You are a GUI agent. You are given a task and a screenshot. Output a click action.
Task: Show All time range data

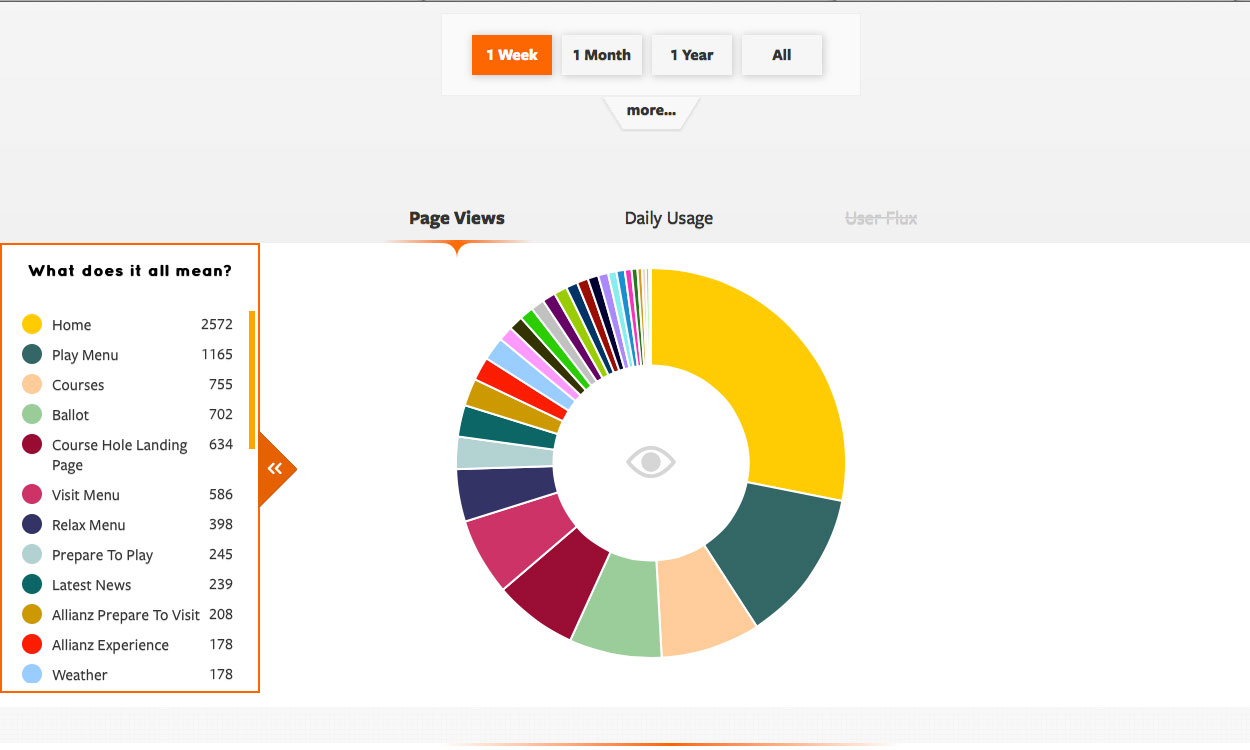782,55
